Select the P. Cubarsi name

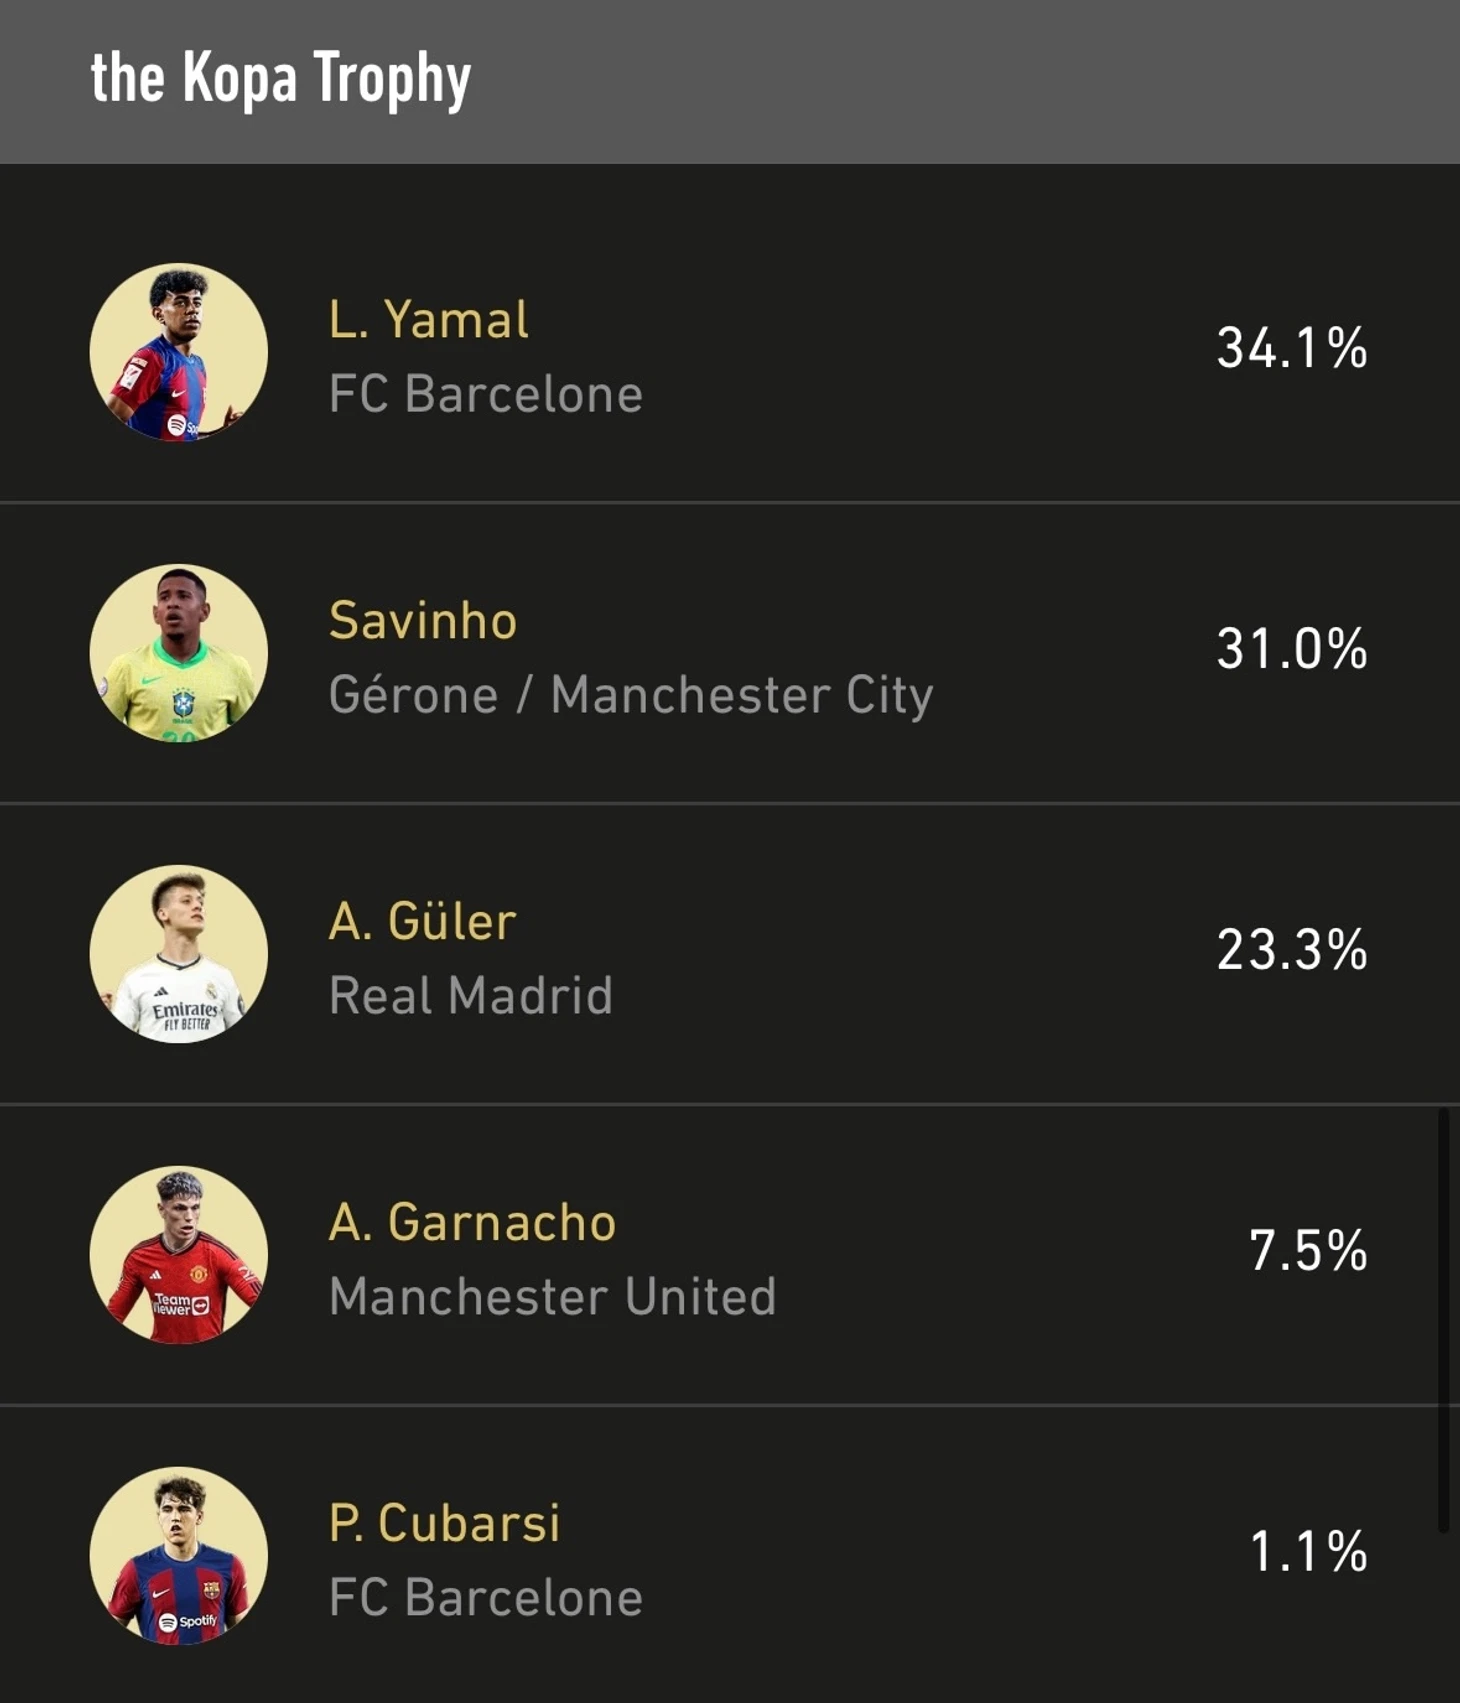444,1523
